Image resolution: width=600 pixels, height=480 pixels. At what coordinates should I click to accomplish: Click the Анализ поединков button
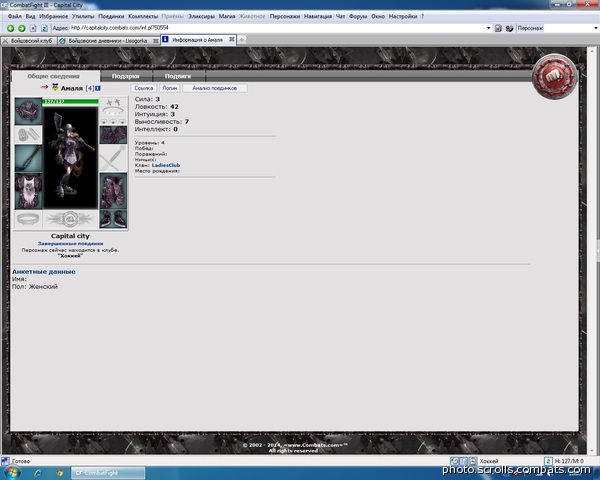(x=215, y=88)
